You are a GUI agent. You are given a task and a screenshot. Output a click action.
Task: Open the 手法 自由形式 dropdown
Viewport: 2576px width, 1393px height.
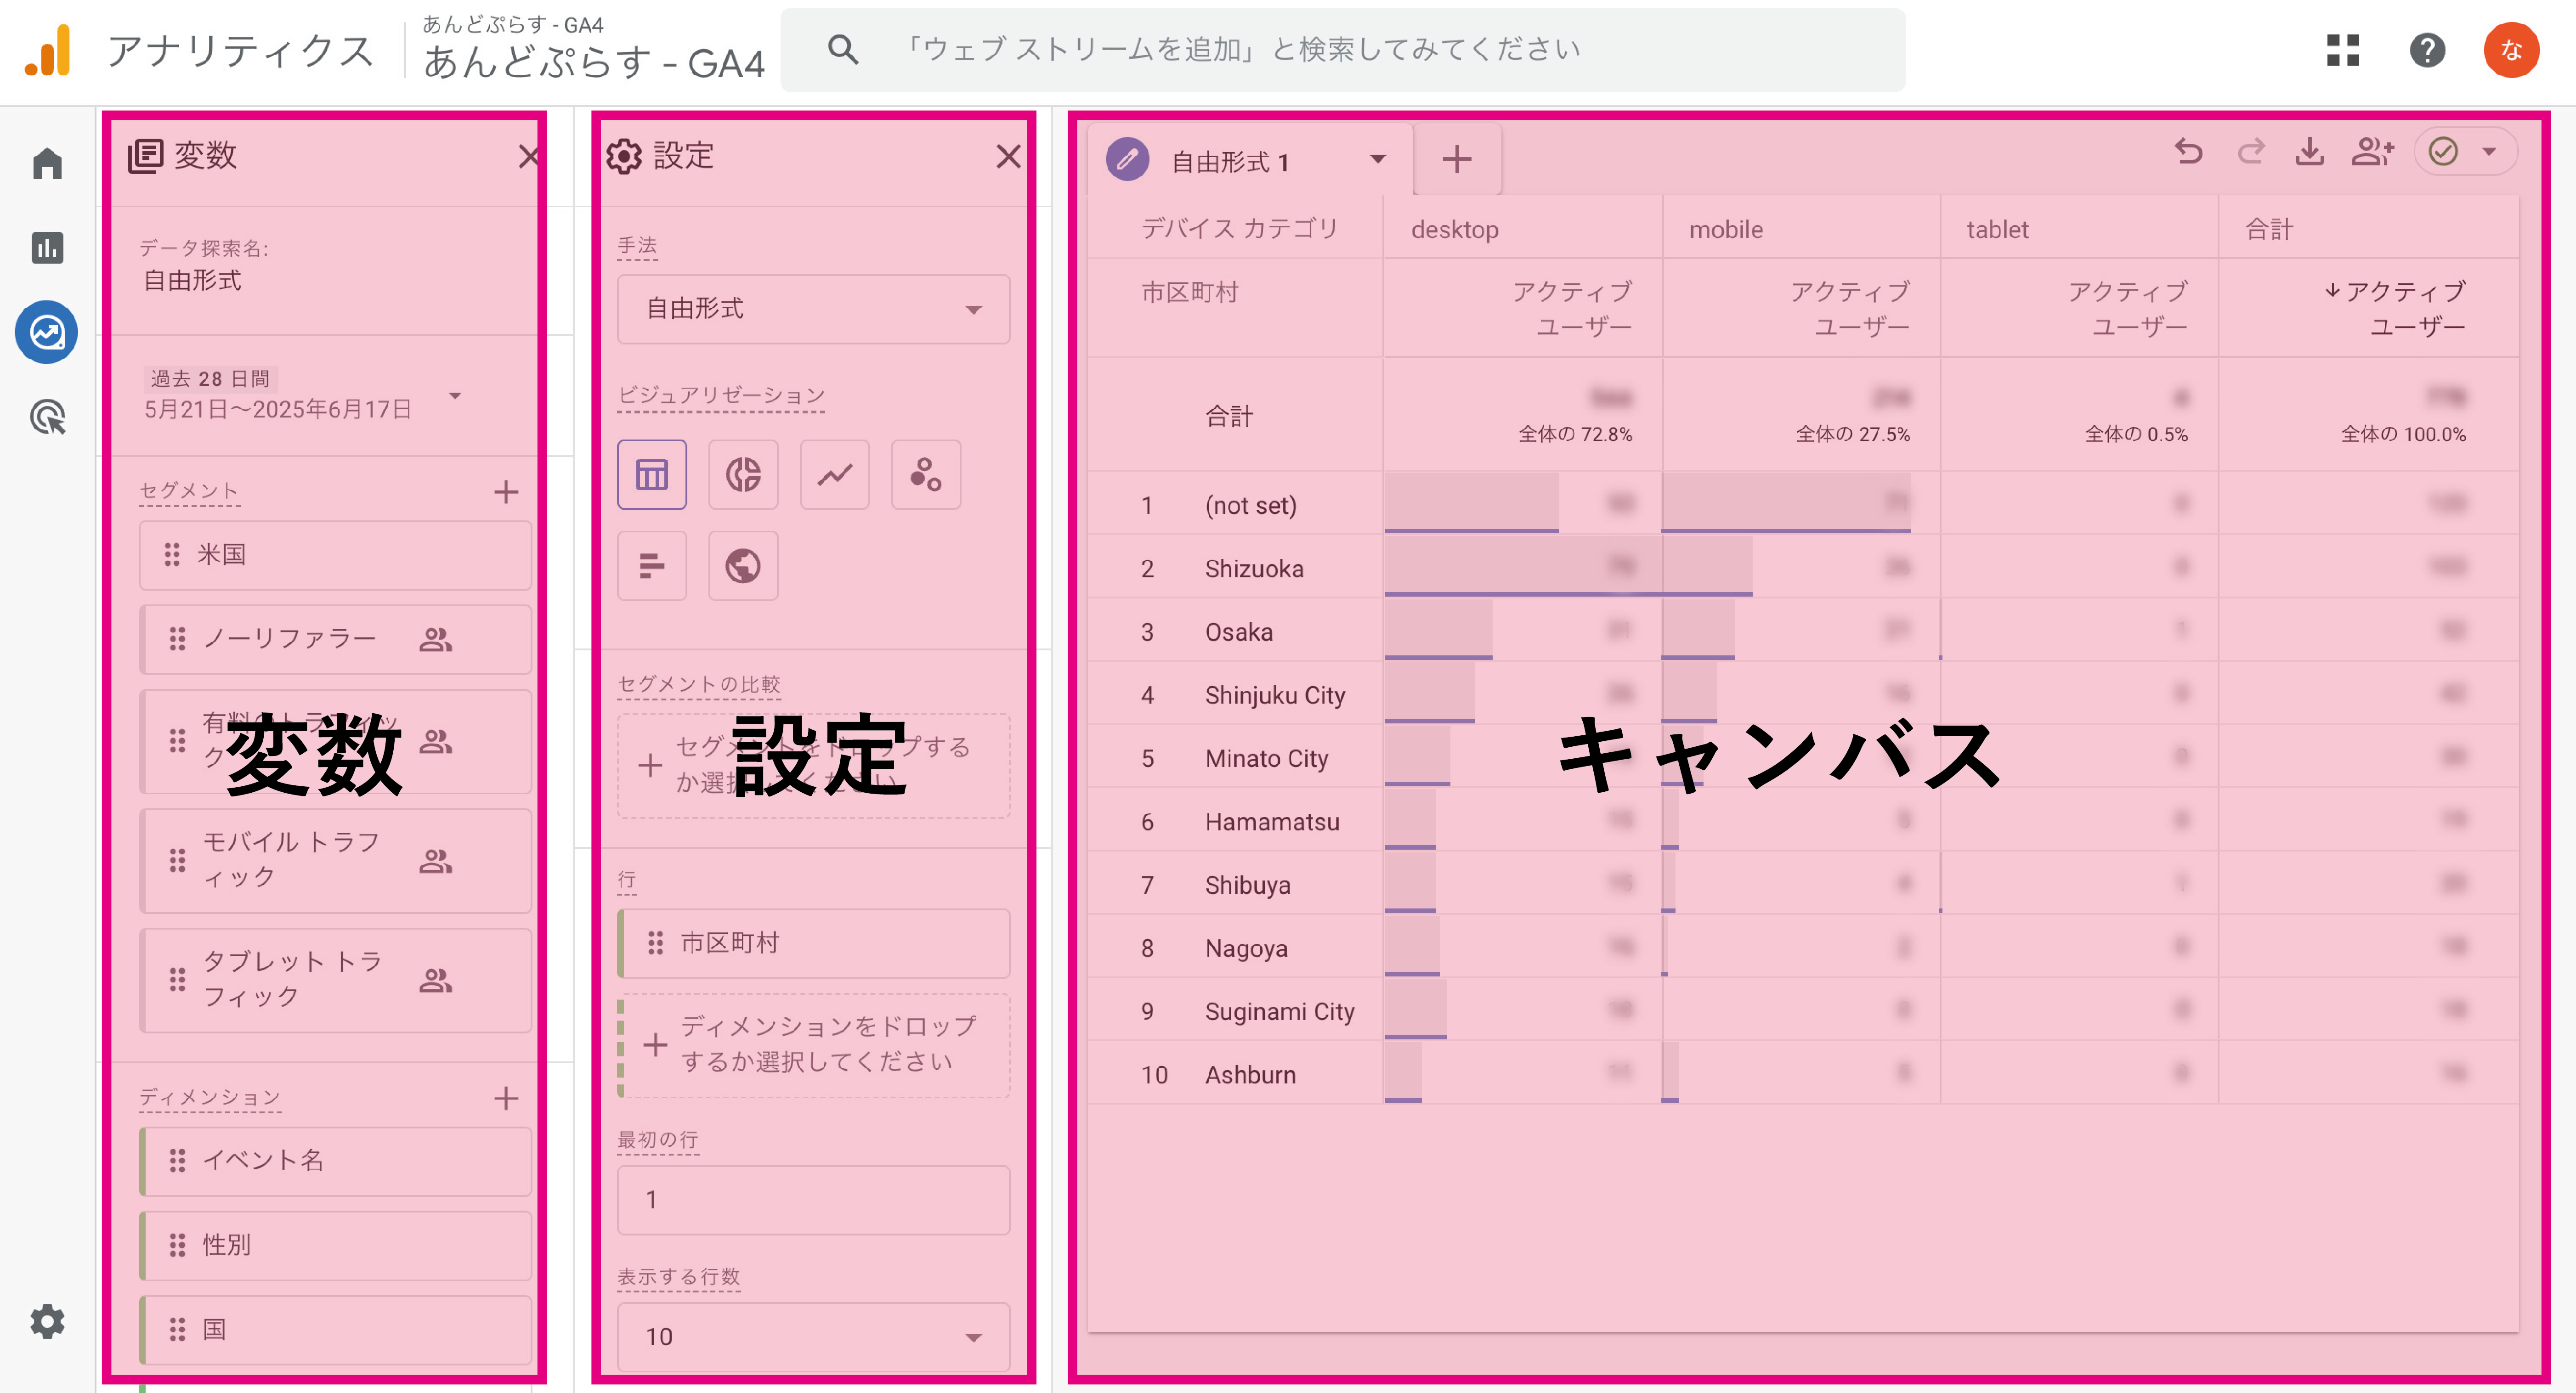pos(813,309)
